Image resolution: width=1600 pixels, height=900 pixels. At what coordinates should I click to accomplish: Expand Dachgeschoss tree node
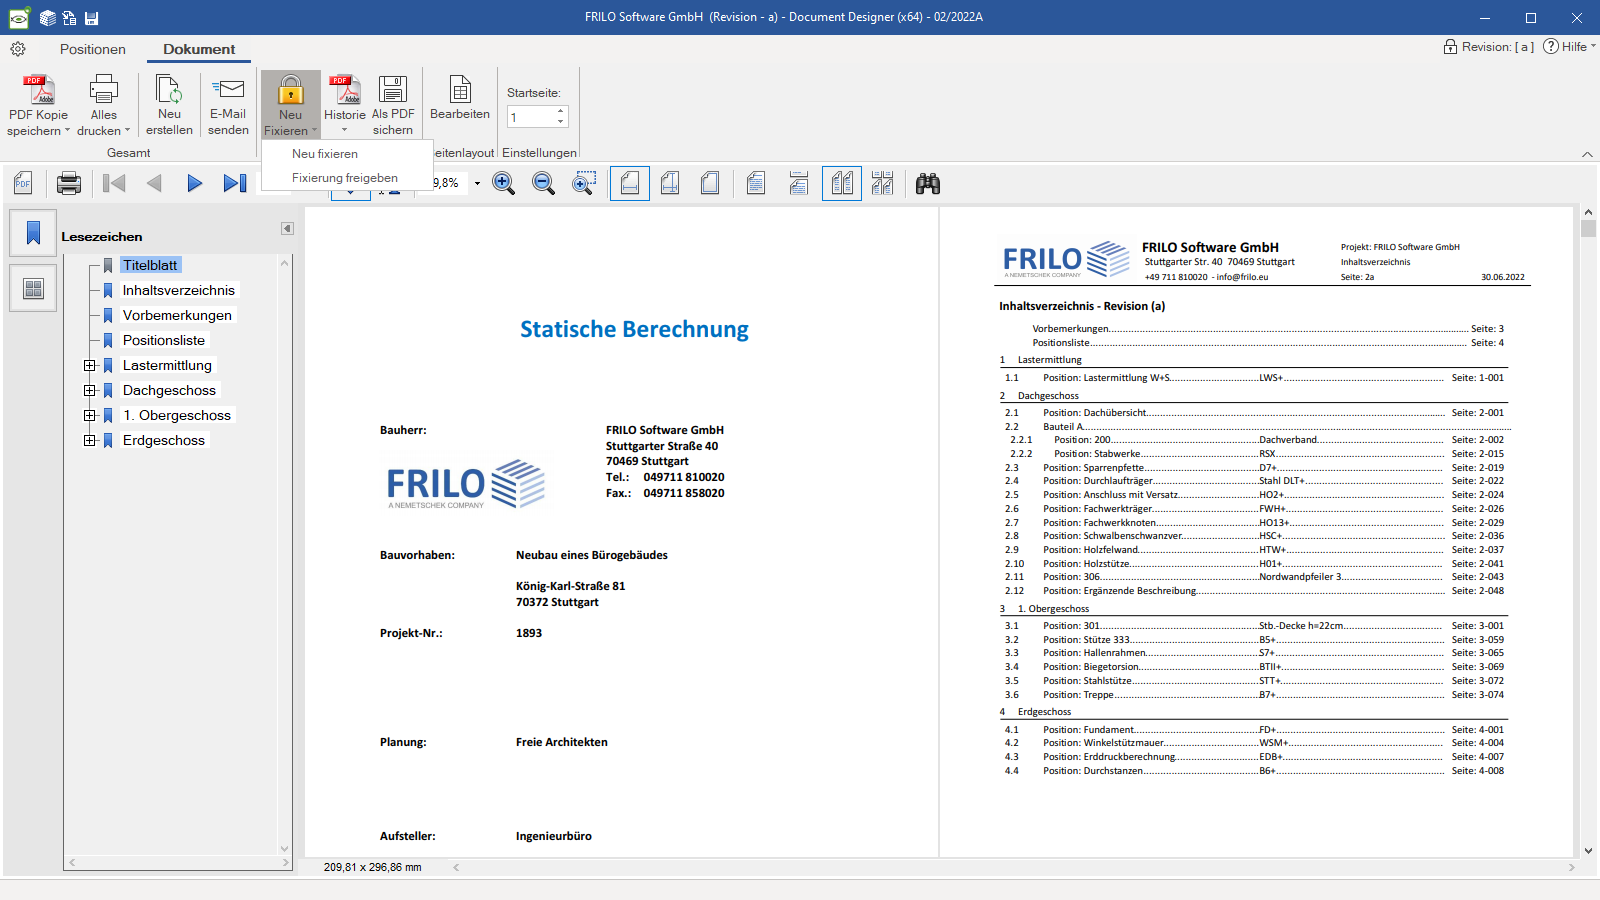point(90,390)
